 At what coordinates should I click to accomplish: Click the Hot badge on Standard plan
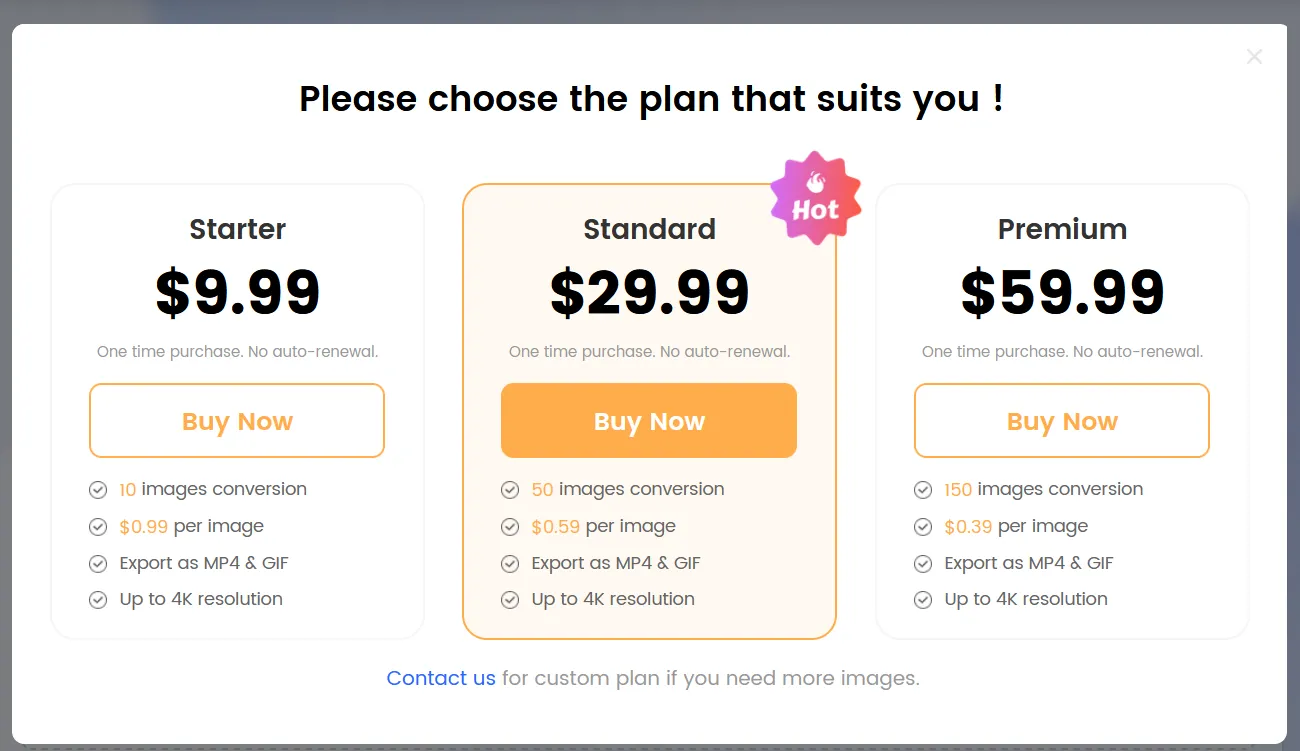(x=816, y=197)
